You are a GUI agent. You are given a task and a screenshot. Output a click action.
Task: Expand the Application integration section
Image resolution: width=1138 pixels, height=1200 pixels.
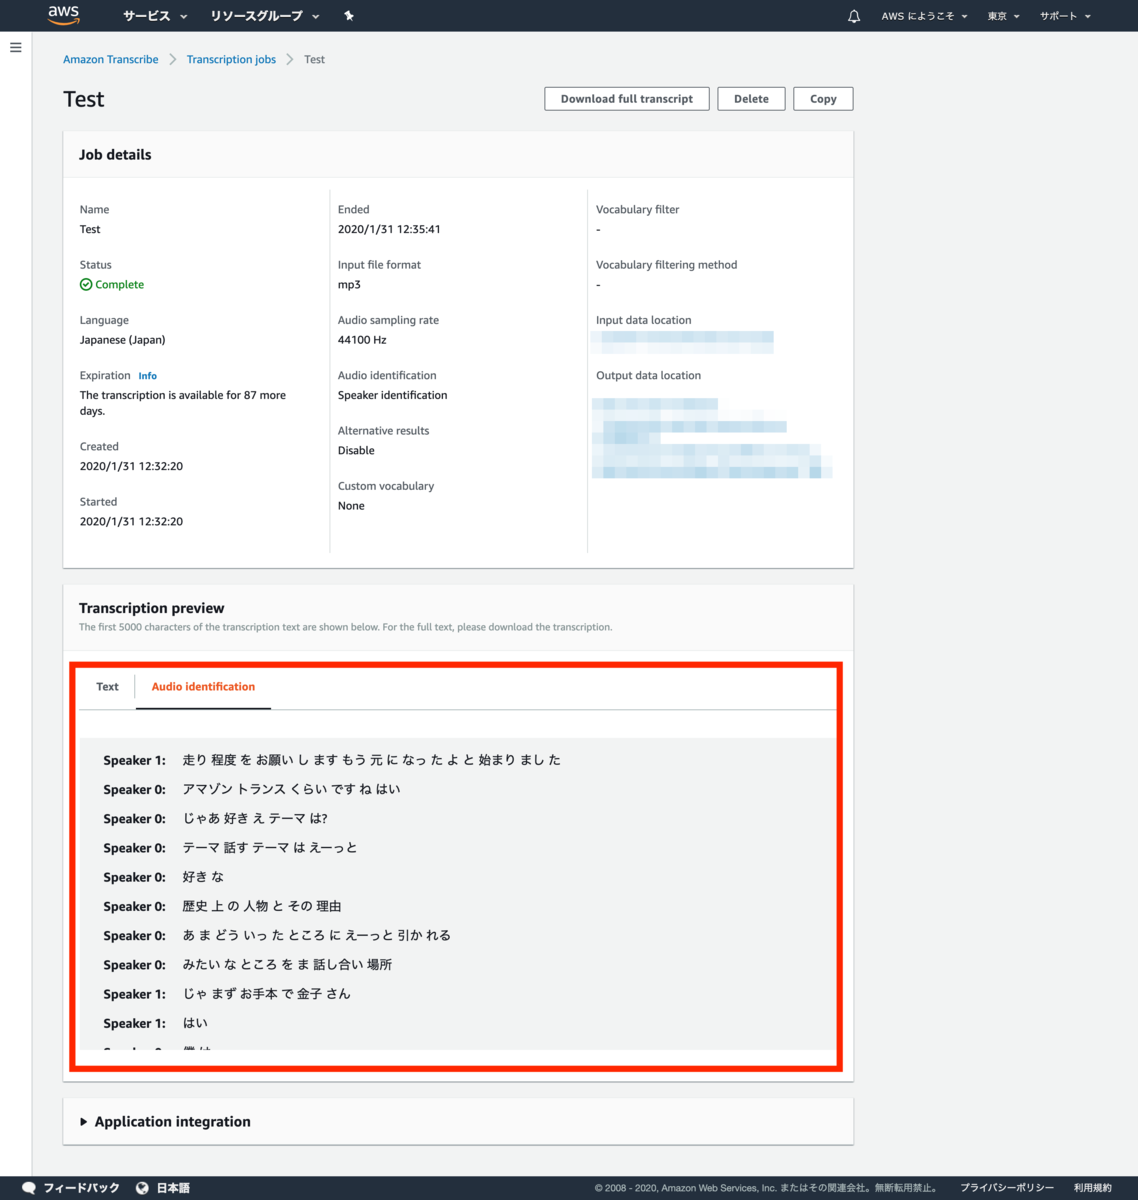(x=165, y=1122)
